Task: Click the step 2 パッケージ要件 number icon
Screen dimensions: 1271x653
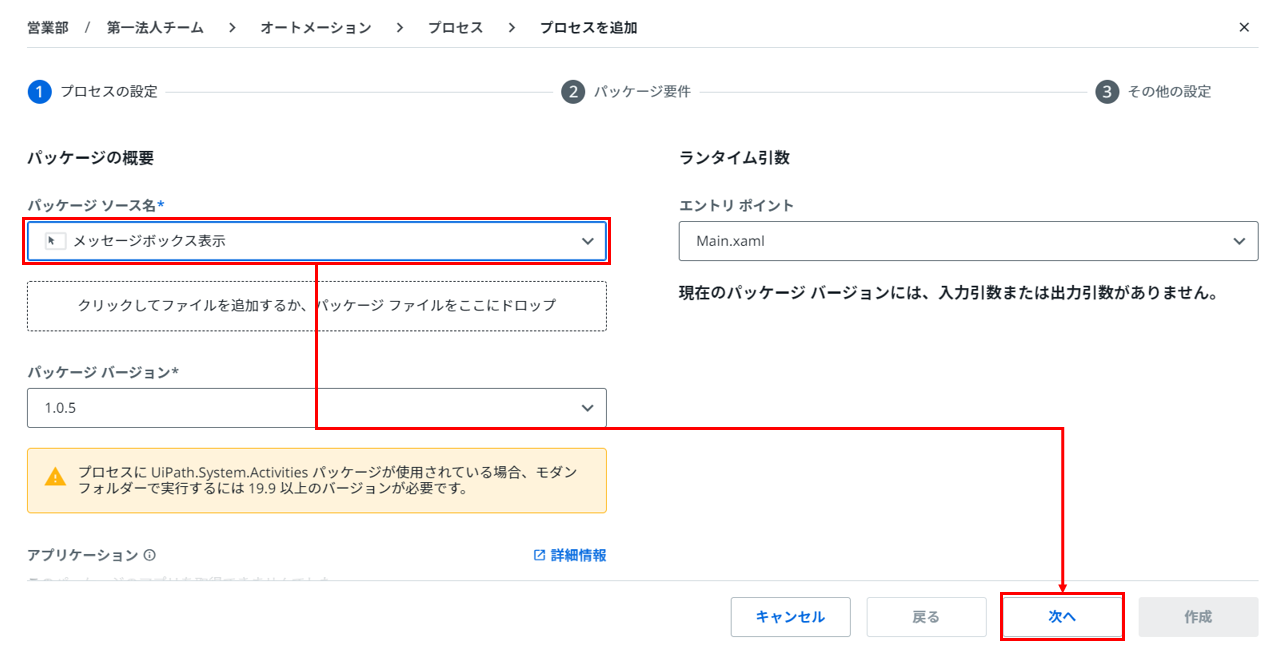Action: click(x=572, y=92)
